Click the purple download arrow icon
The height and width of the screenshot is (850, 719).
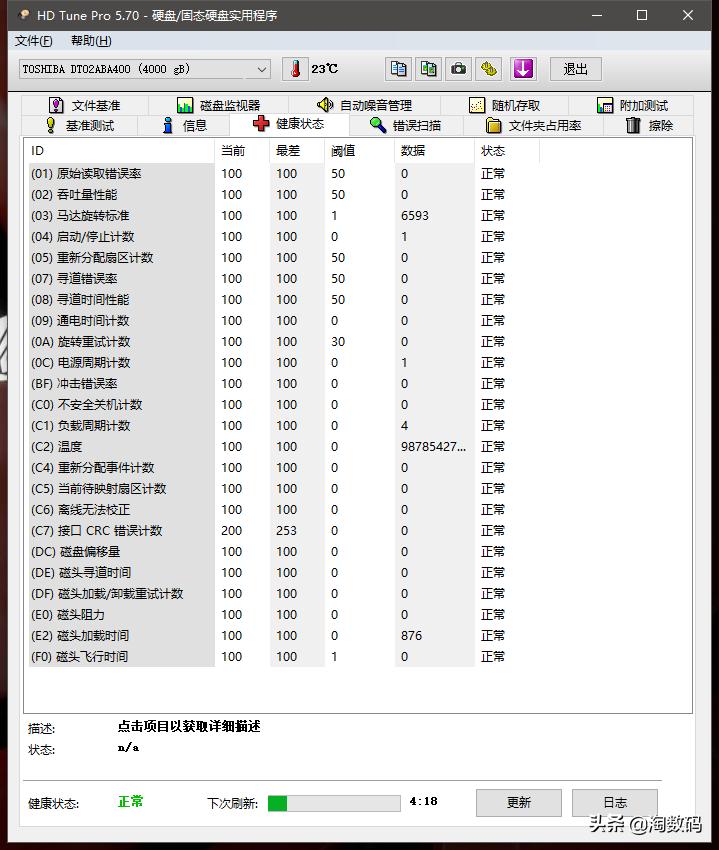(x=523, y=69)
